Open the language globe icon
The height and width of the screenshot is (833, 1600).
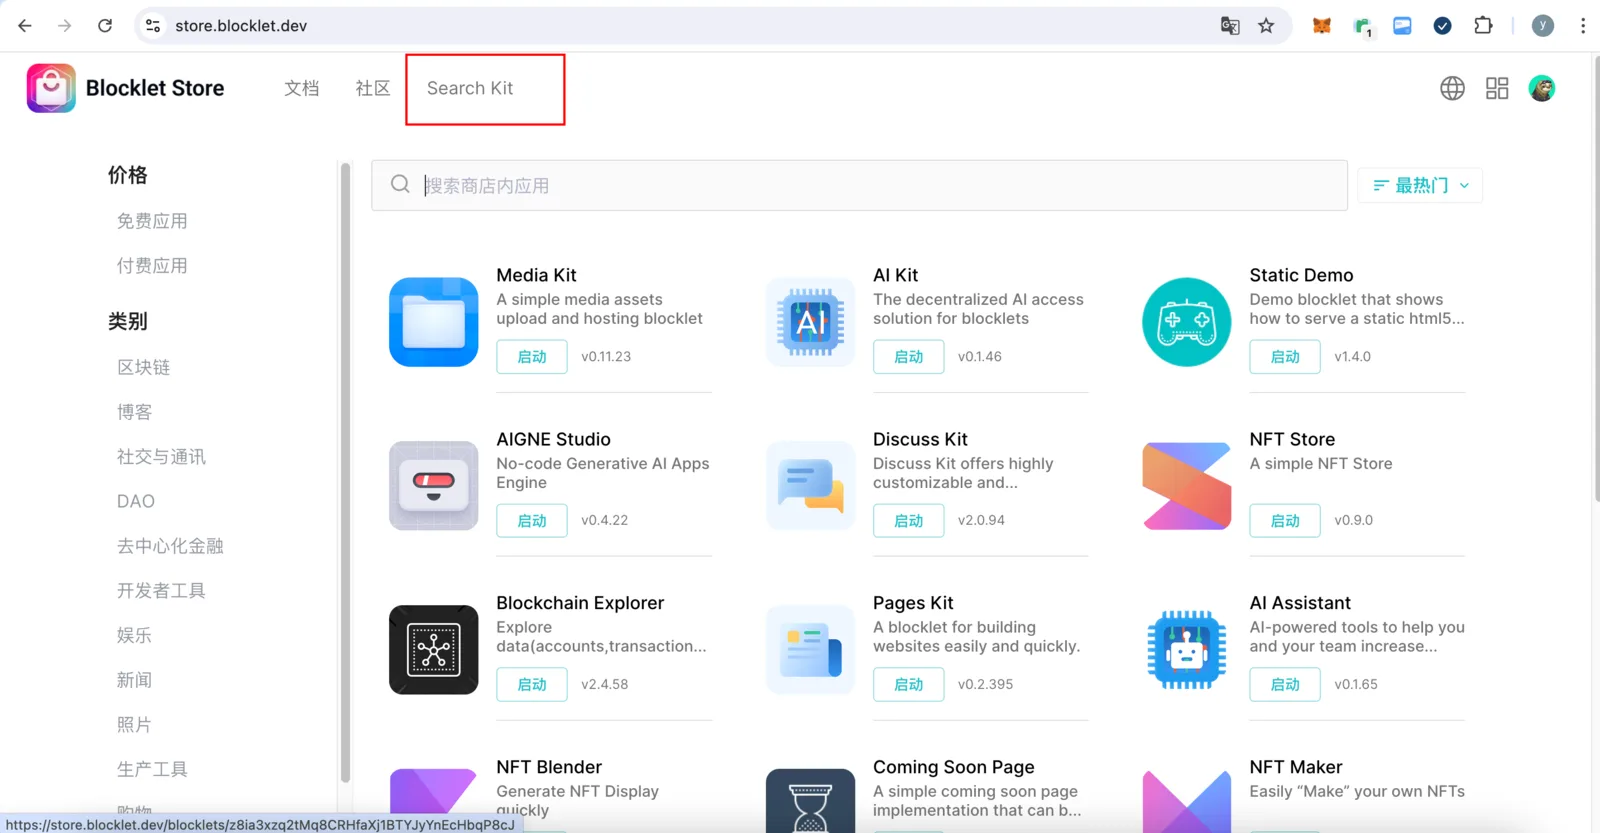pos(1452,88)
